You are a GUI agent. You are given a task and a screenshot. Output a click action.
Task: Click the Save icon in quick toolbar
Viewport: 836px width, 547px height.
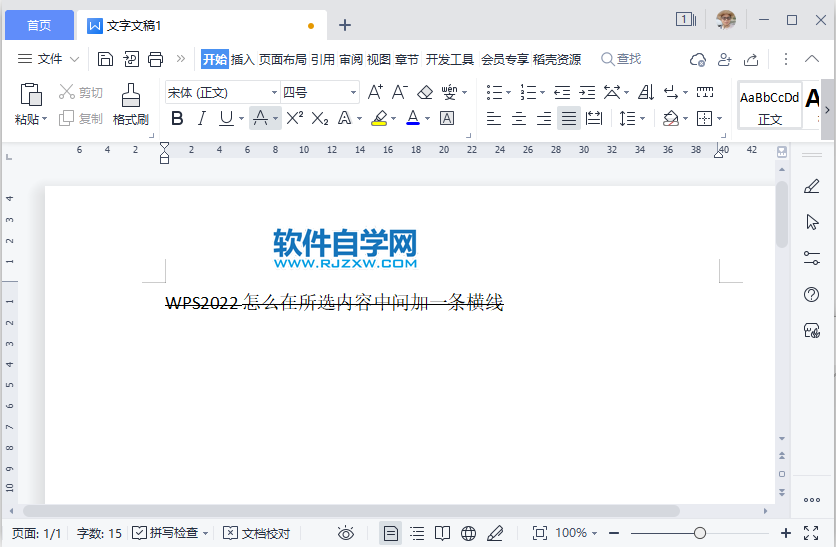[x=106, y=59]
